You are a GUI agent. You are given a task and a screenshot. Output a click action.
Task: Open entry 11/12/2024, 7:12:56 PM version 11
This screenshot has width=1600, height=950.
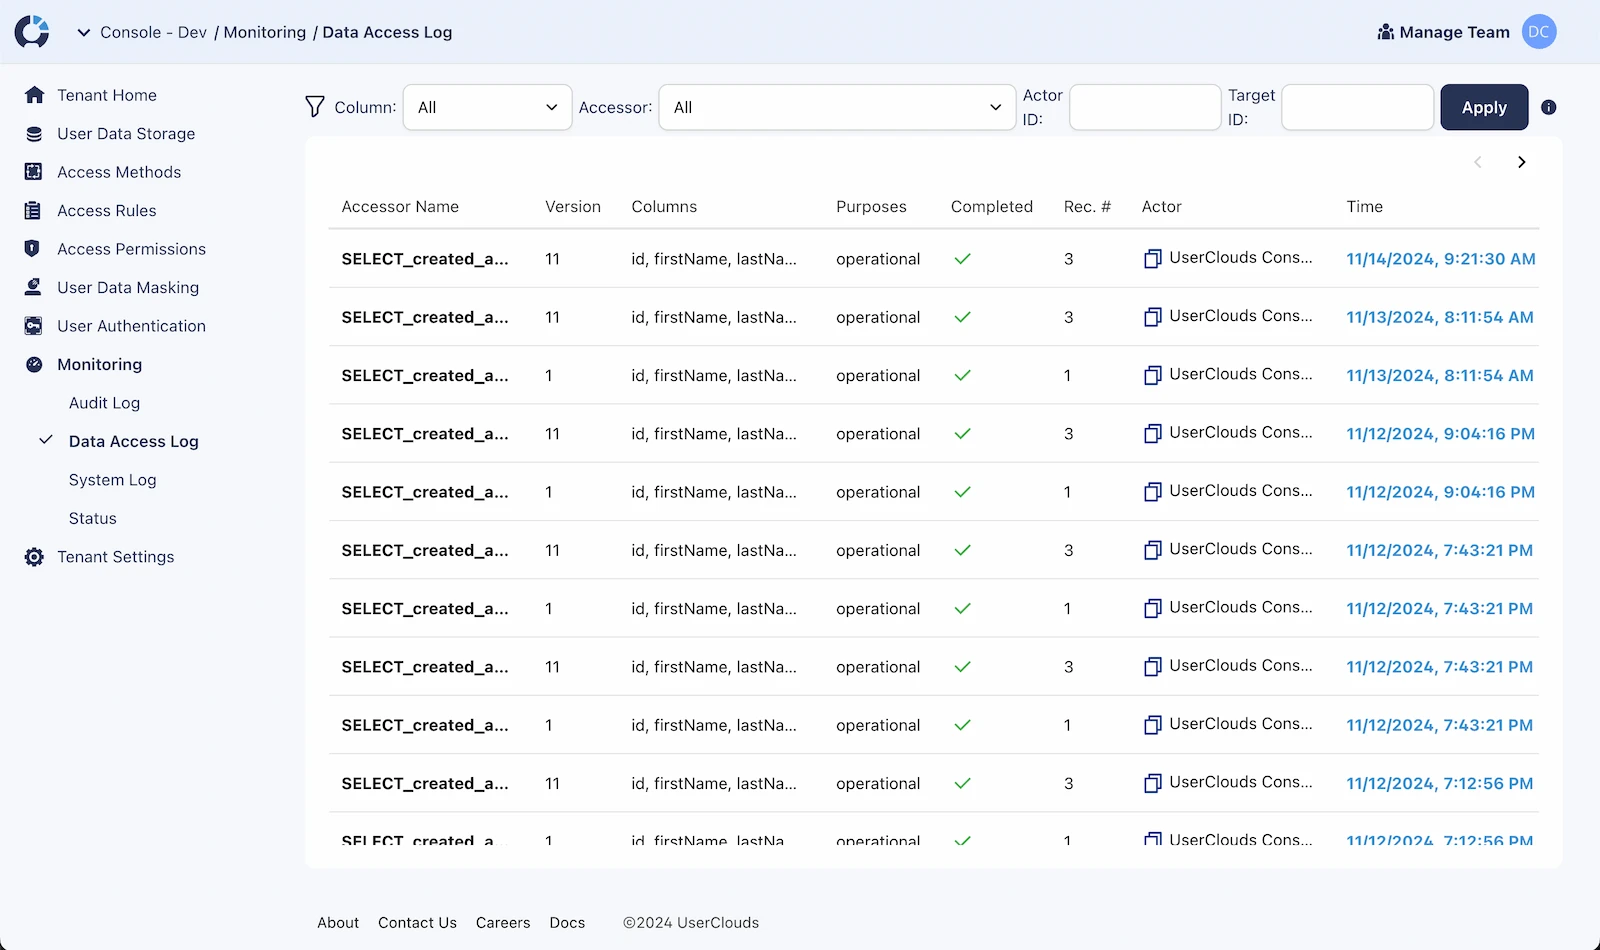1439,784
